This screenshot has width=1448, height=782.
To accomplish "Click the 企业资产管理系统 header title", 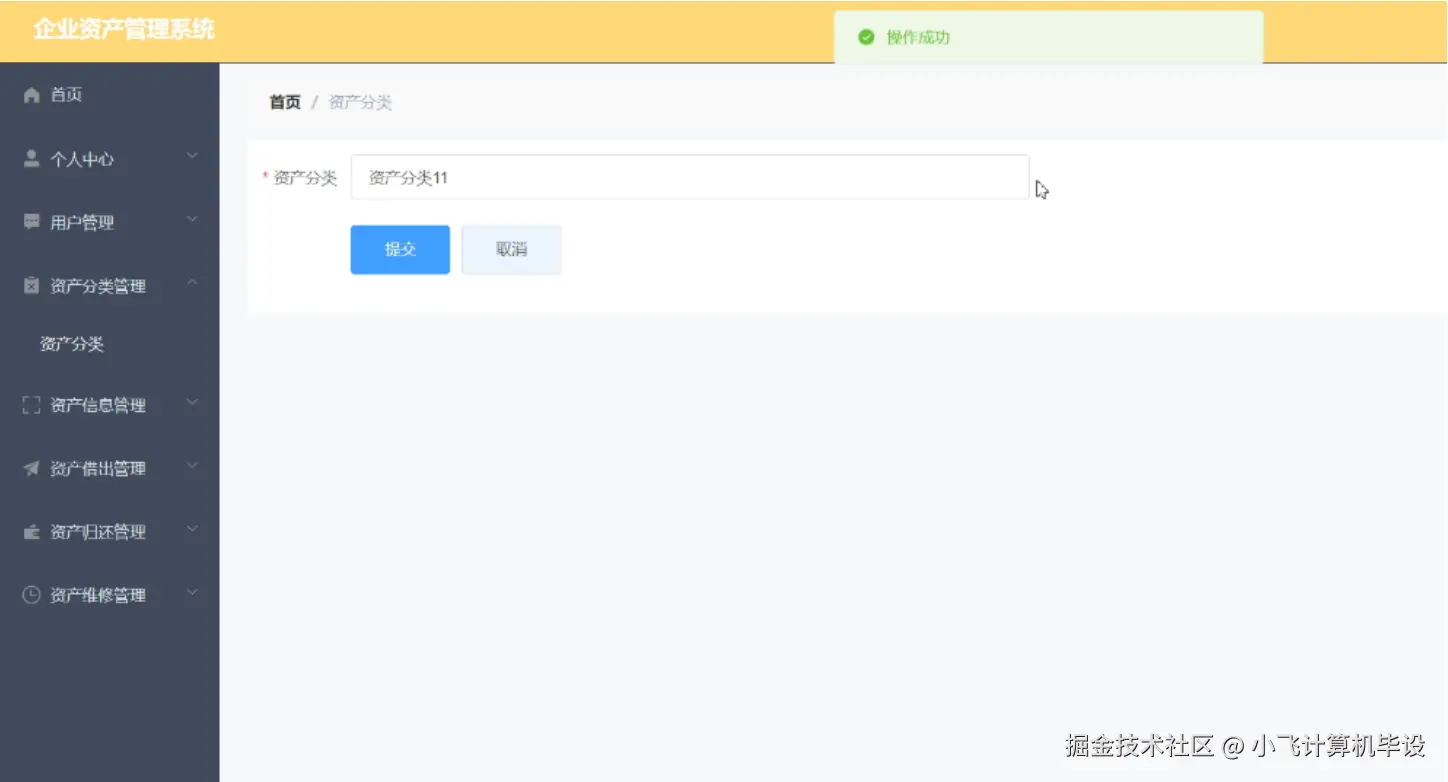I will tap(124, 30).
